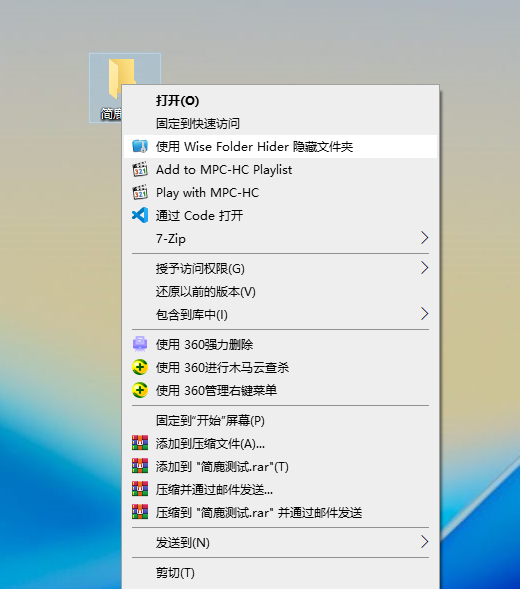Select 固定到快速访问 menu entry
520x589 pixels.
(281, 124)
